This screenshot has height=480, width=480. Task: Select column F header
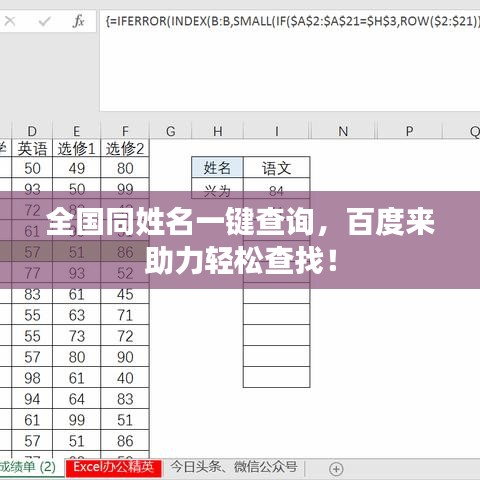pyautogui.click(x=125, y=131)
